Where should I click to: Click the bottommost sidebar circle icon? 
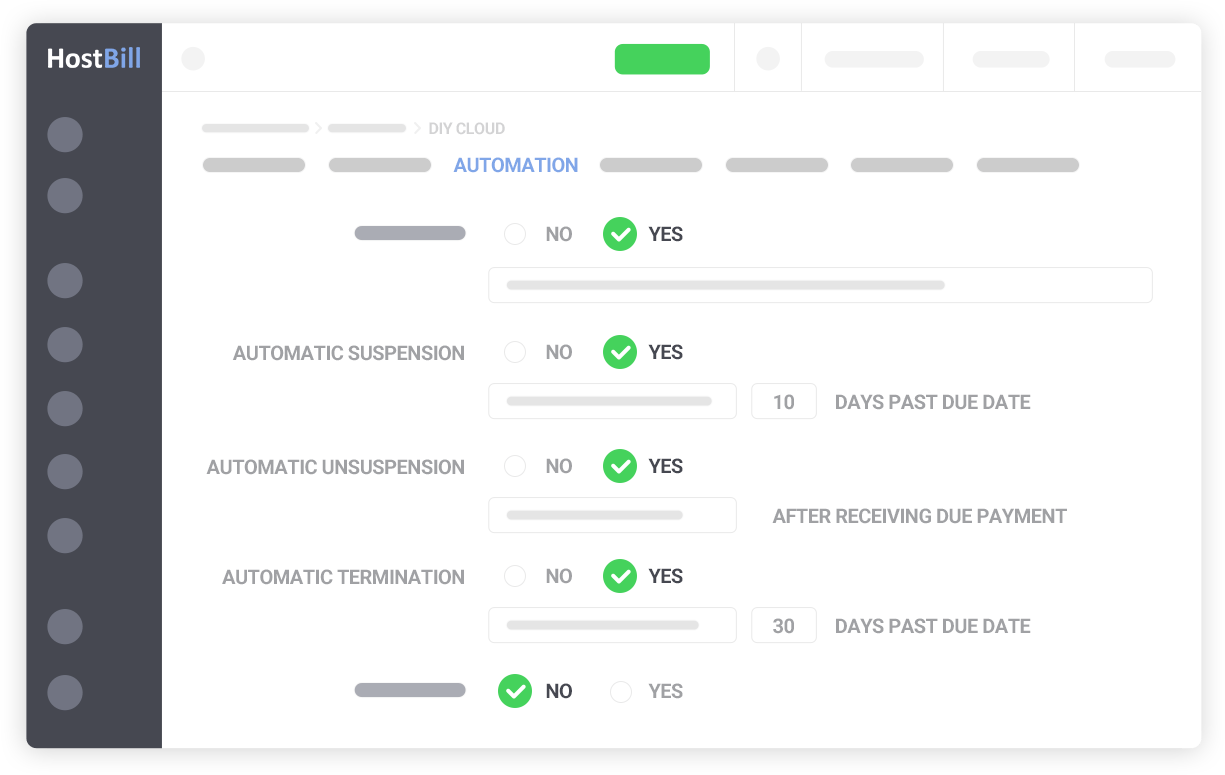point(65,692)
